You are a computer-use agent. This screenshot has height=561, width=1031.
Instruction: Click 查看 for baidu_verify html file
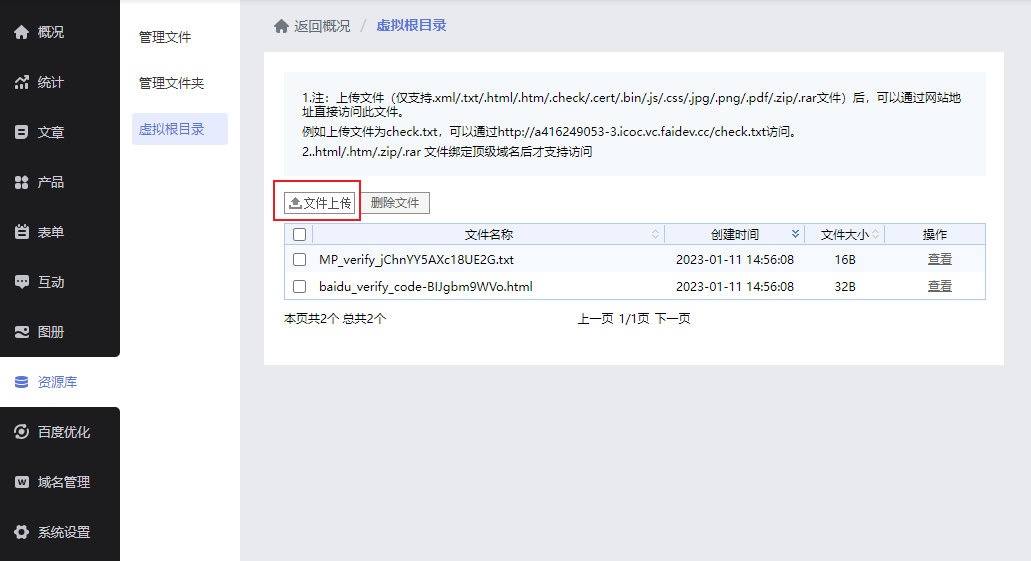coord(940,286)
